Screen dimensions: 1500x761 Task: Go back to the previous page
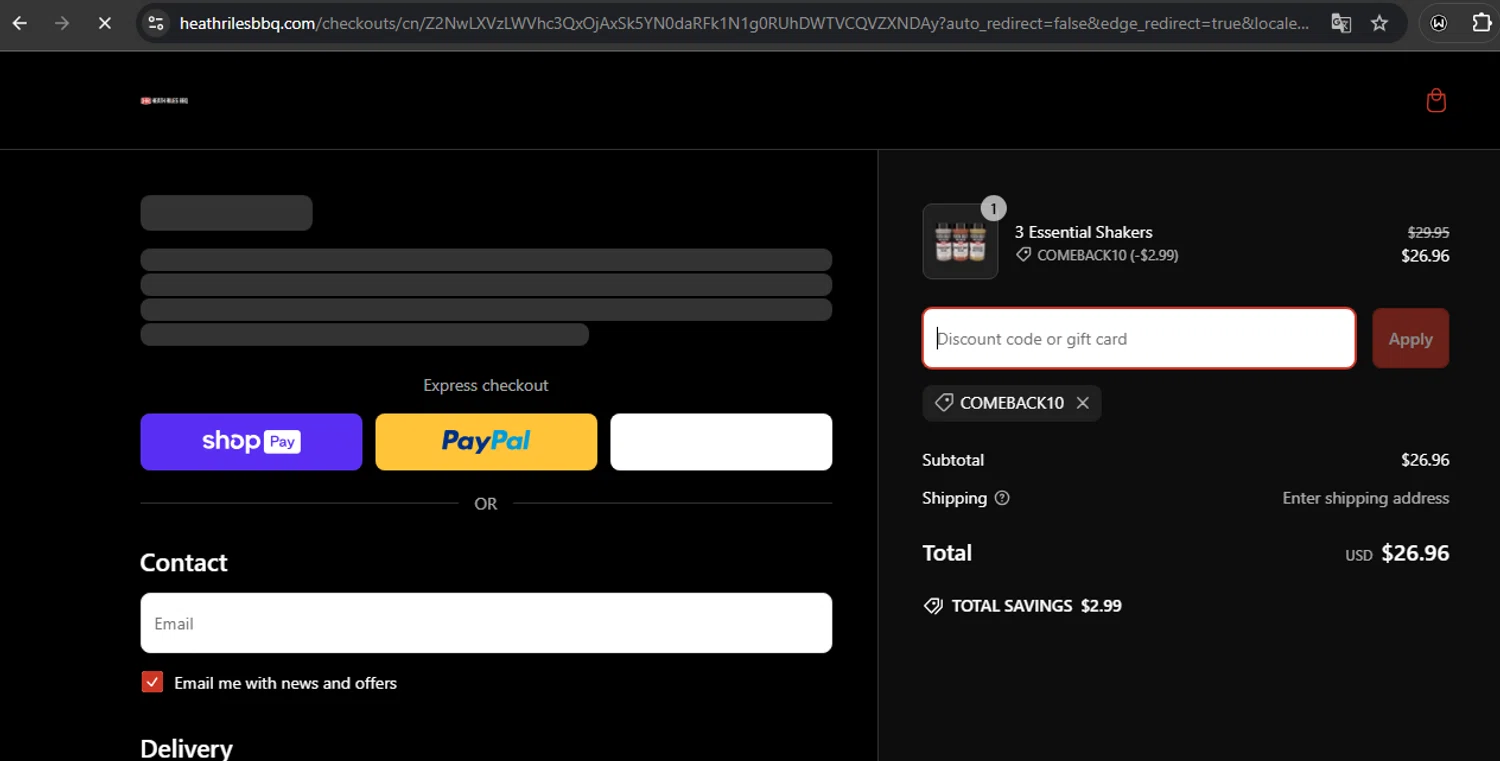point(20,23)
